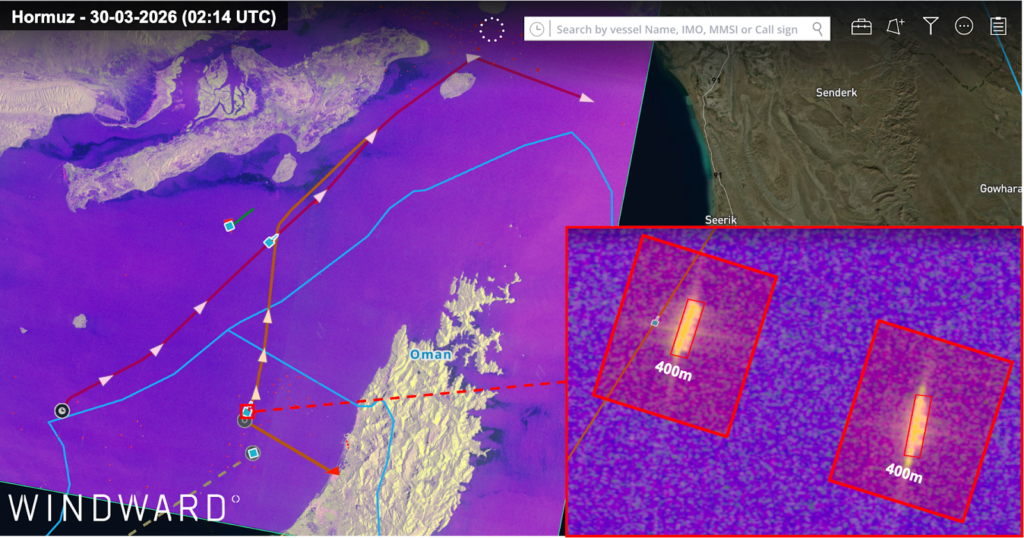The image size is (1024, 538).
Task: Open the filter funnel icon
Action: coord(931,26)
